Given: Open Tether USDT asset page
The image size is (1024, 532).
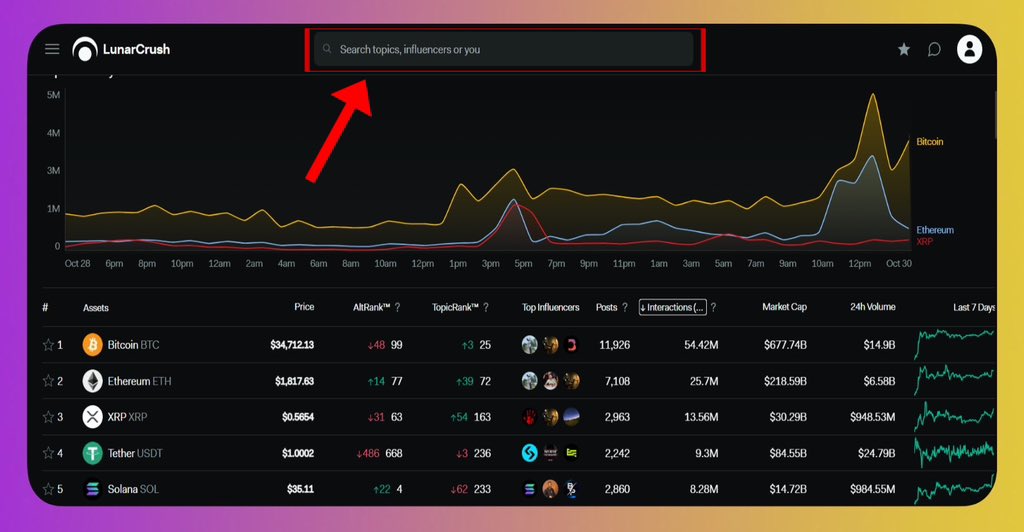Looking at the screenshot, I should (x=135, y=453).
